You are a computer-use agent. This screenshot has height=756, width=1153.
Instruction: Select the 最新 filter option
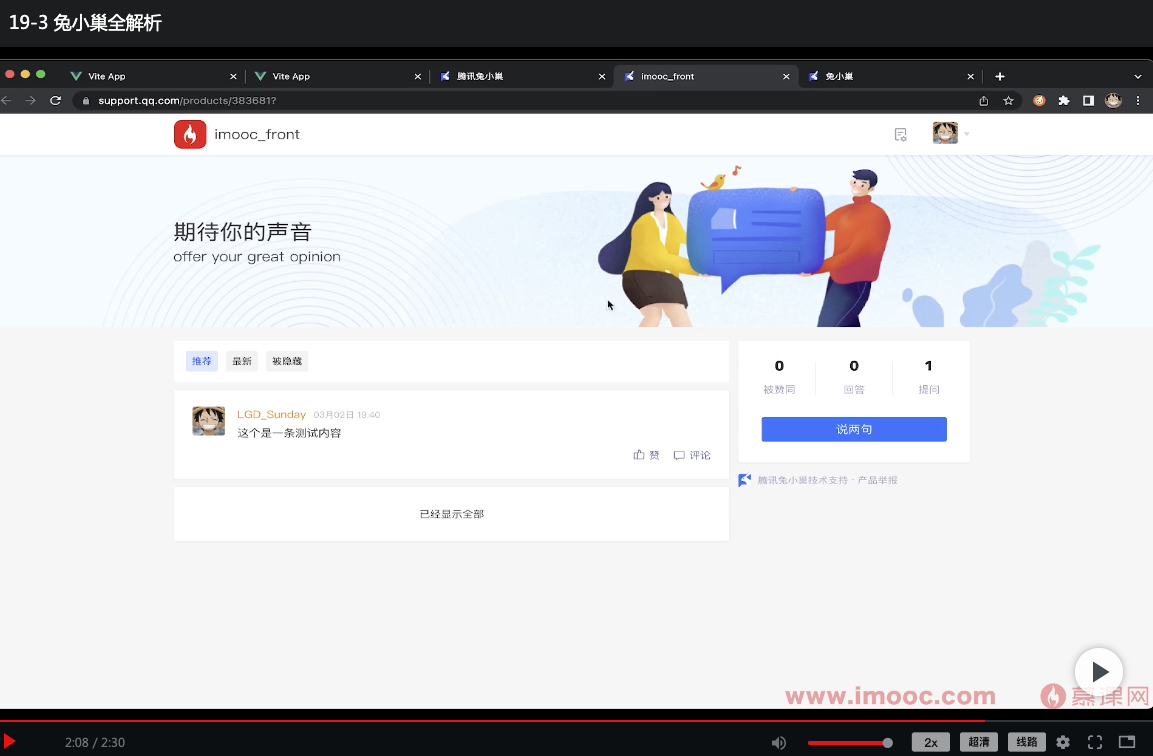click(x=241, y=360)
